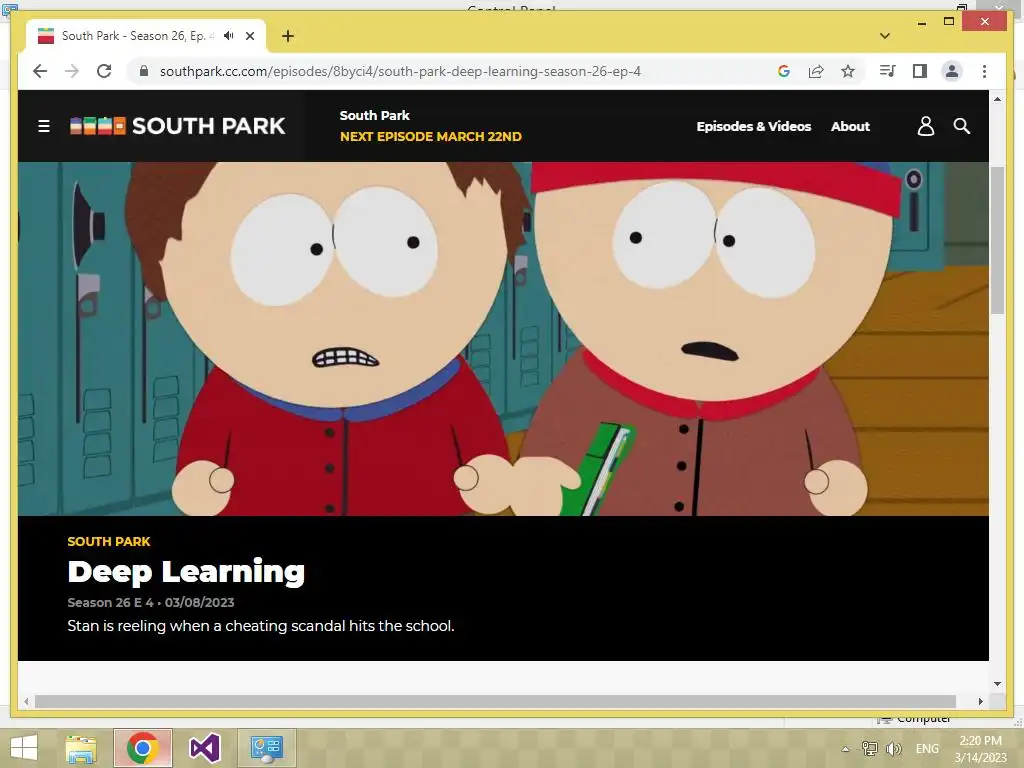Bookmark this page with the star icon
This screenshot has height=768, width=1024.
coord(848,71)
